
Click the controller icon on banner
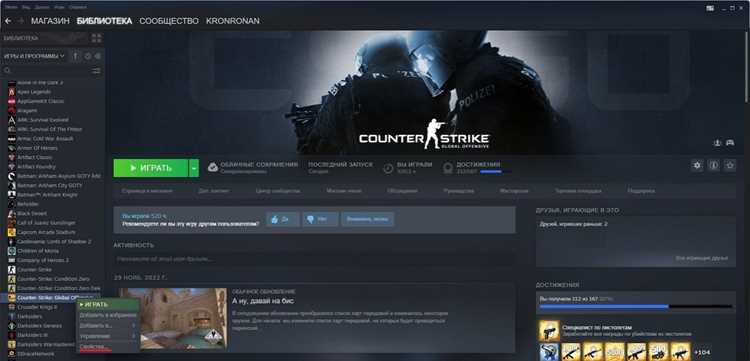point(730,142)
